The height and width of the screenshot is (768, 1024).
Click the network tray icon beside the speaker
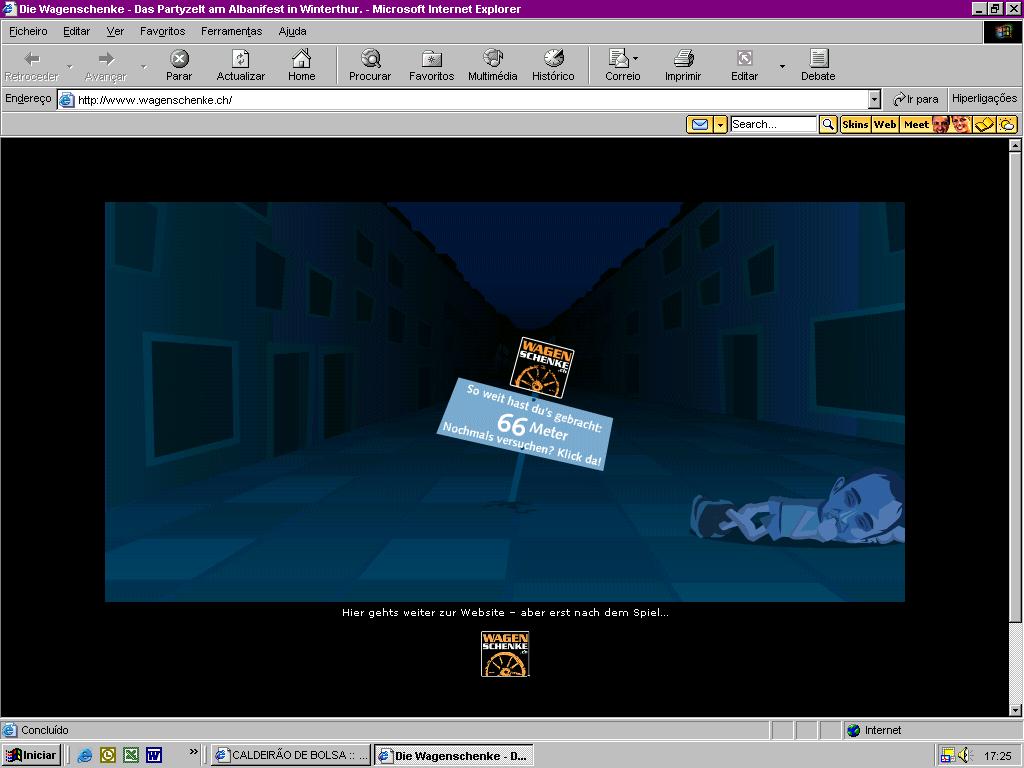click(948, 756)
